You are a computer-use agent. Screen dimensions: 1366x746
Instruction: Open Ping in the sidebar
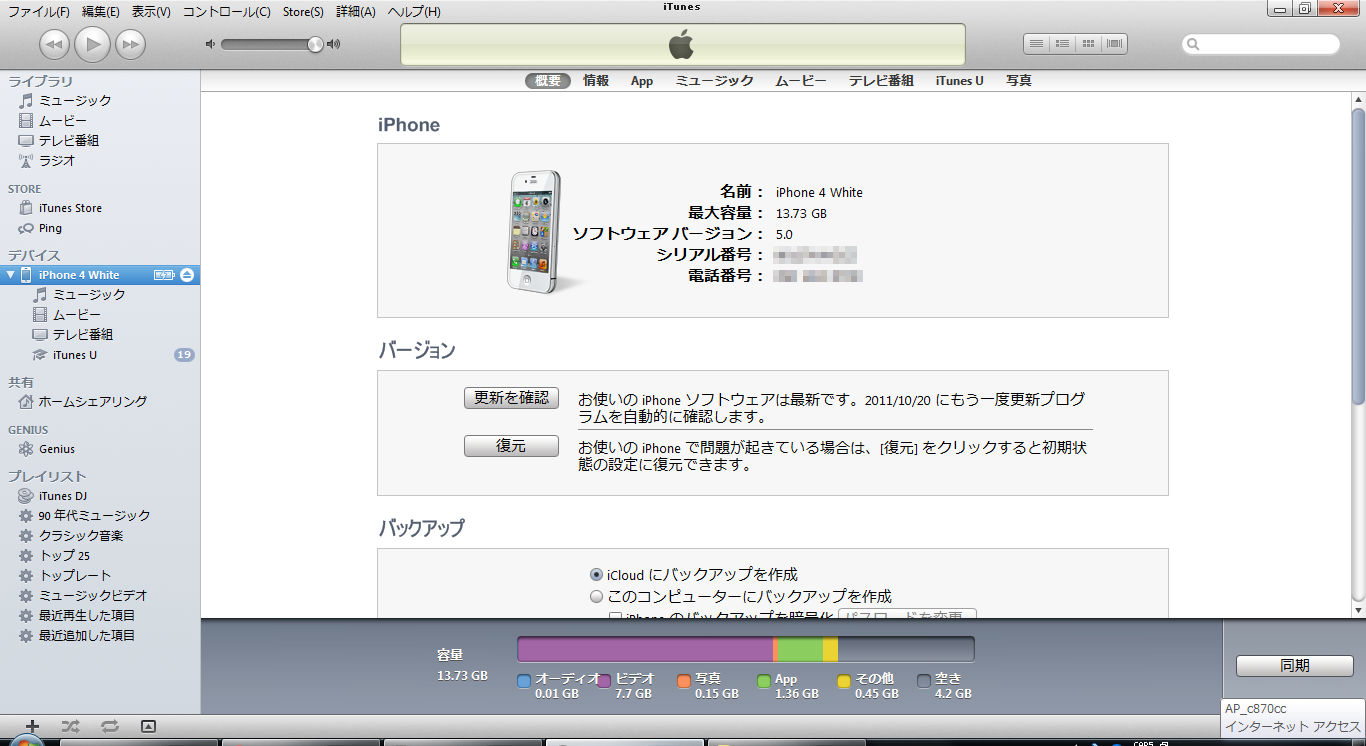[50, 228]
